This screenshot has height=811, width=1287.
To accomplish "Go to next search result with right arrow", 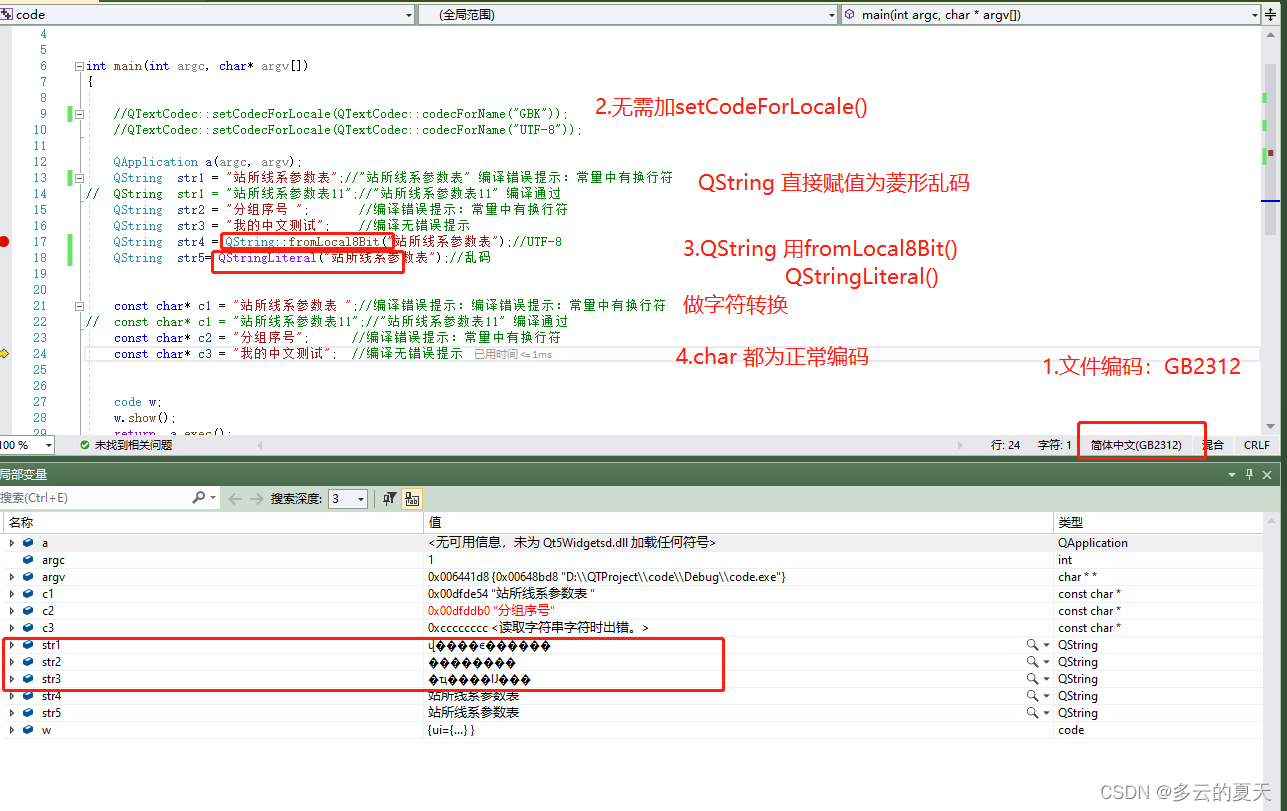I will click(256, 498).
